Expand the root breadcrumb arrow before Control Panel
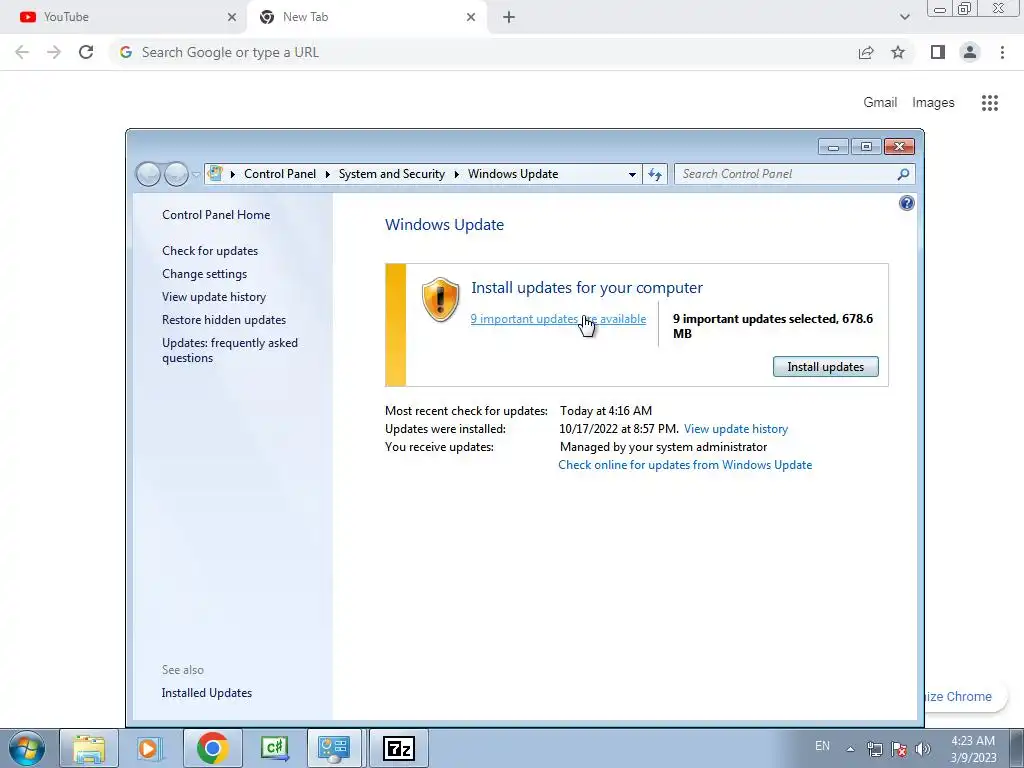 click(x=232, y=174)
